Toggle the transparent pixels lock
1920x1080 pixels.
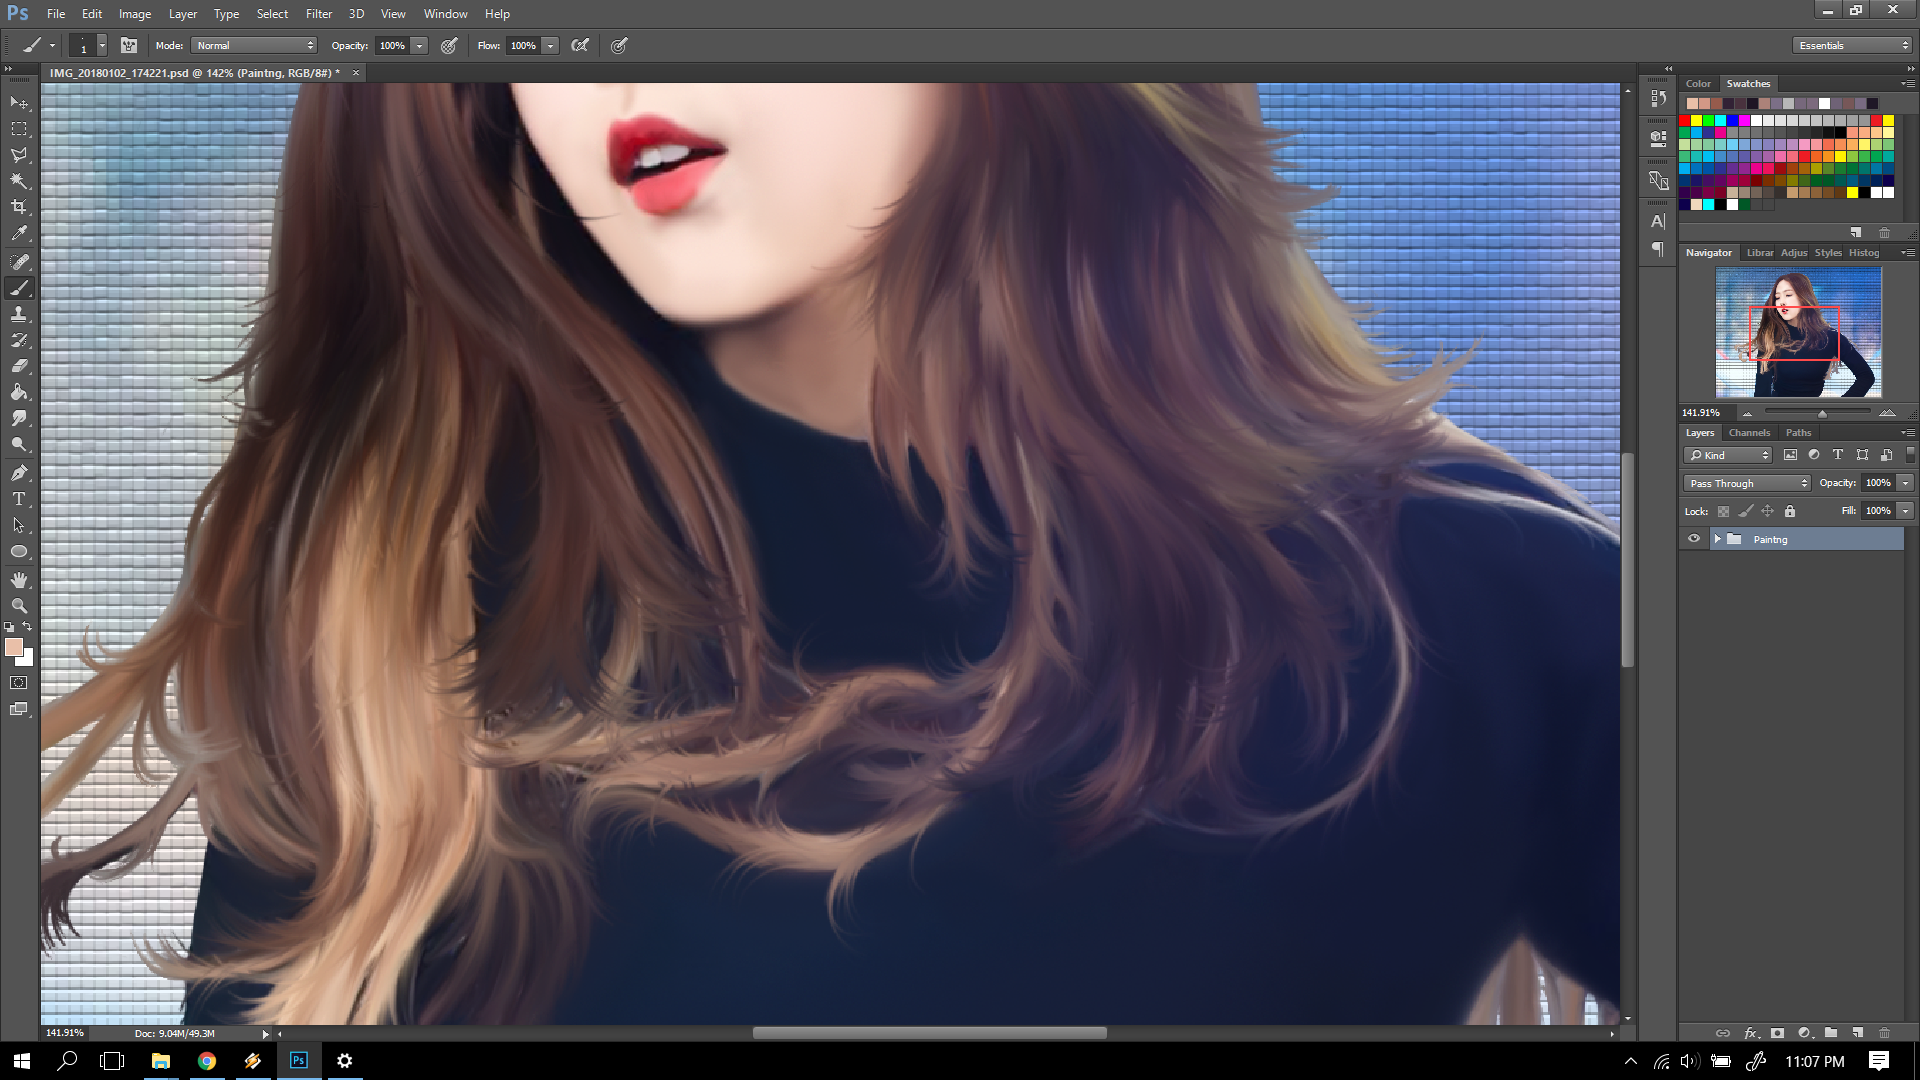tap(1722, 511)
